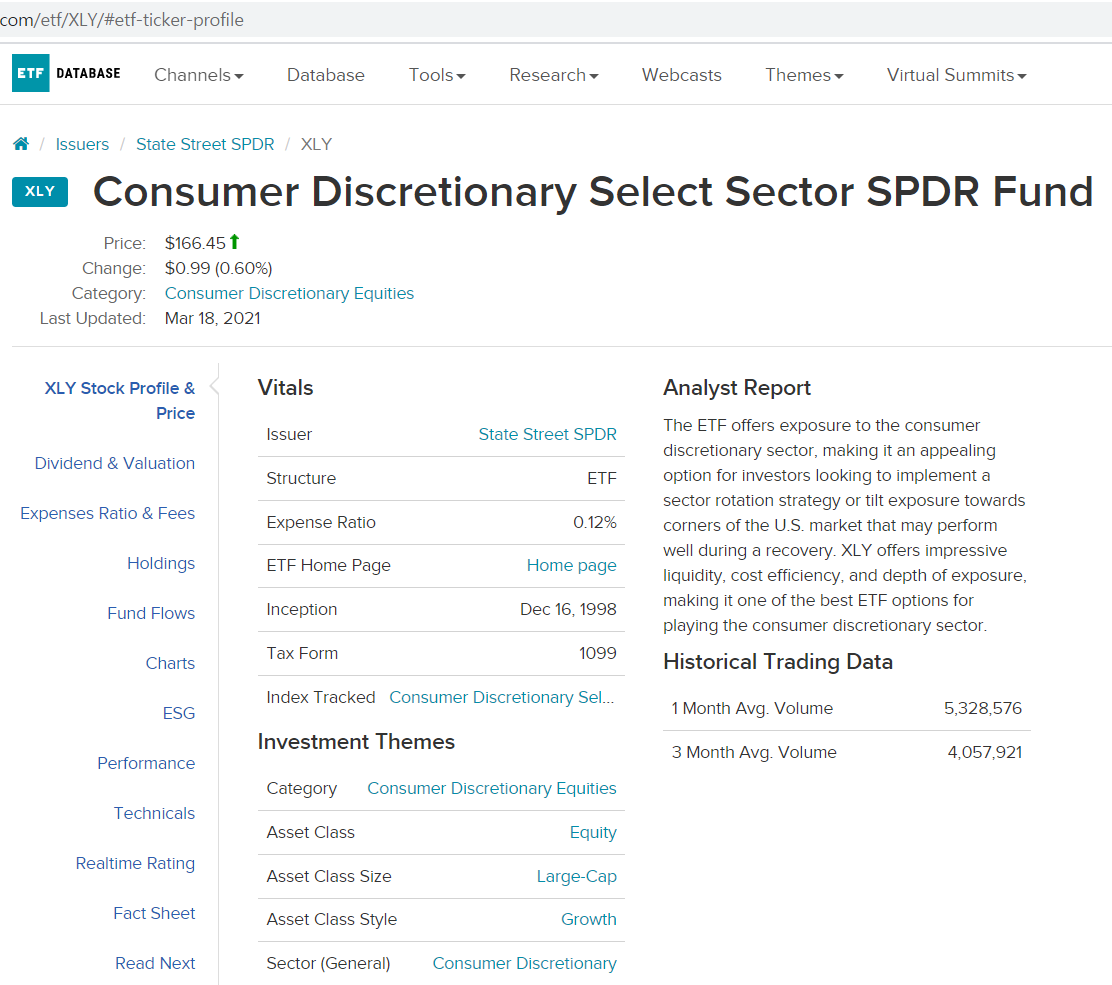Click the home icon in breadcrumb
Screen dimensions: 1112x985
(x=21, y=144)
